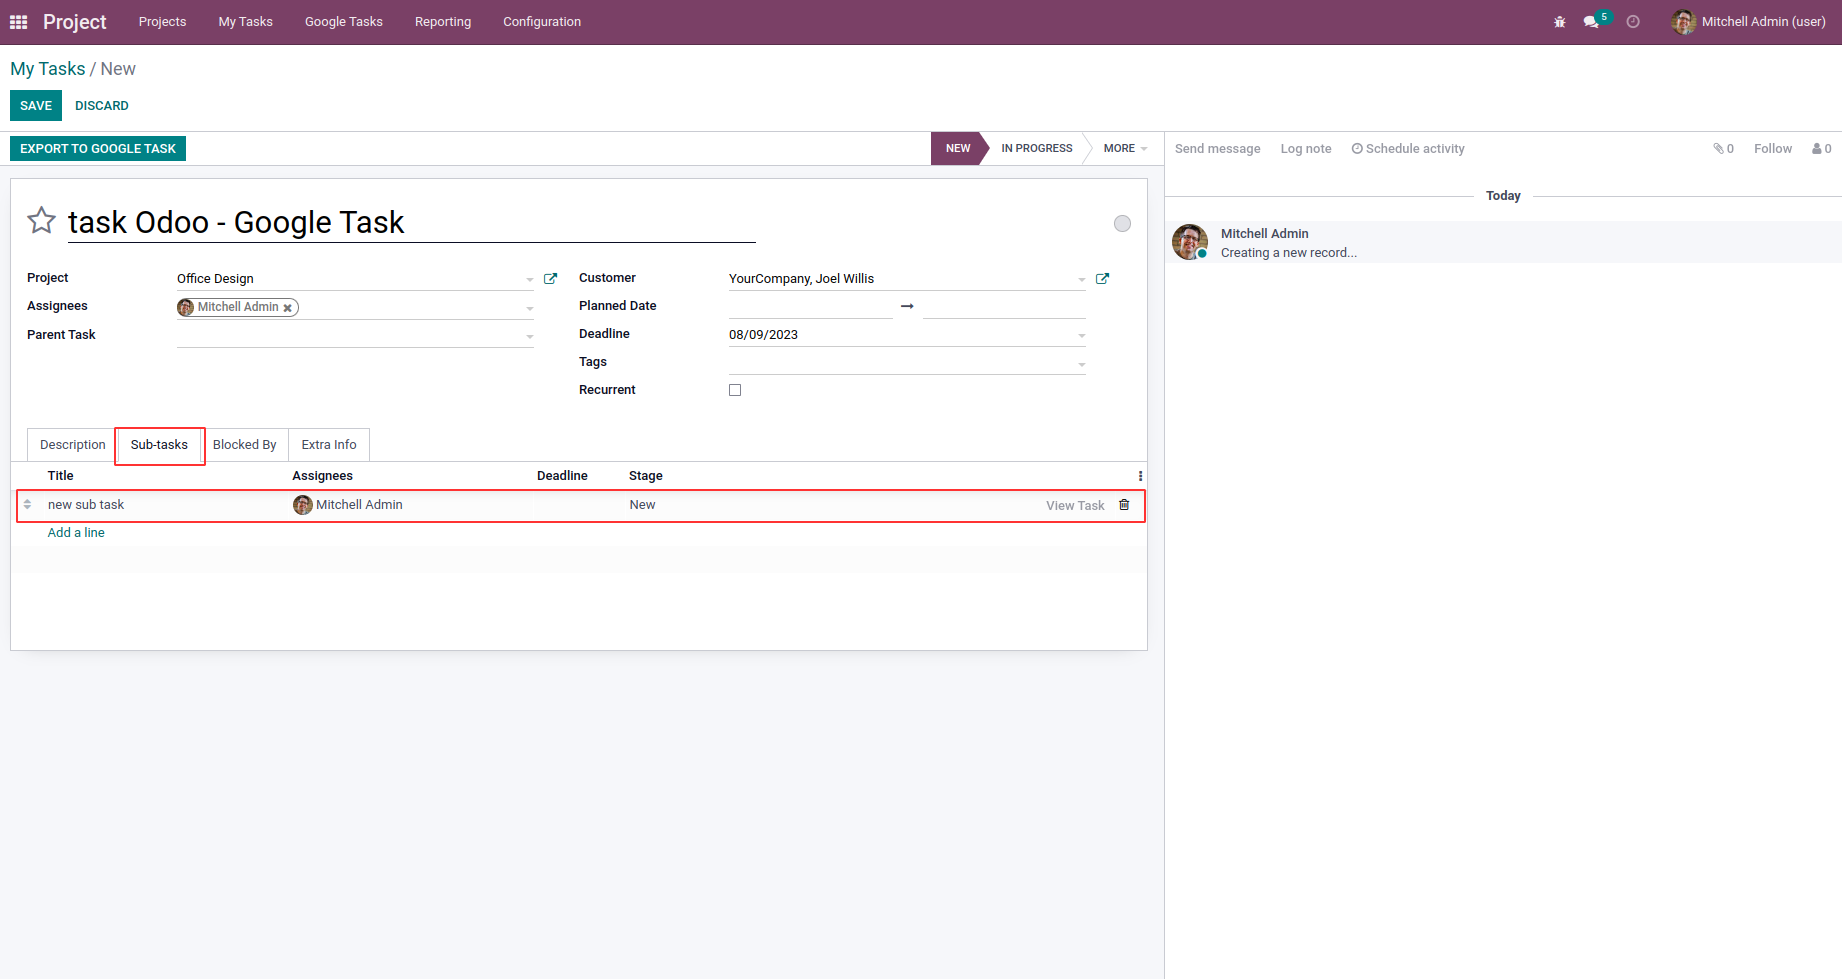Viewport: 1842px width, 979px height.
Task: Click the assignee avatar in sub task row
Action: (302, 505)
